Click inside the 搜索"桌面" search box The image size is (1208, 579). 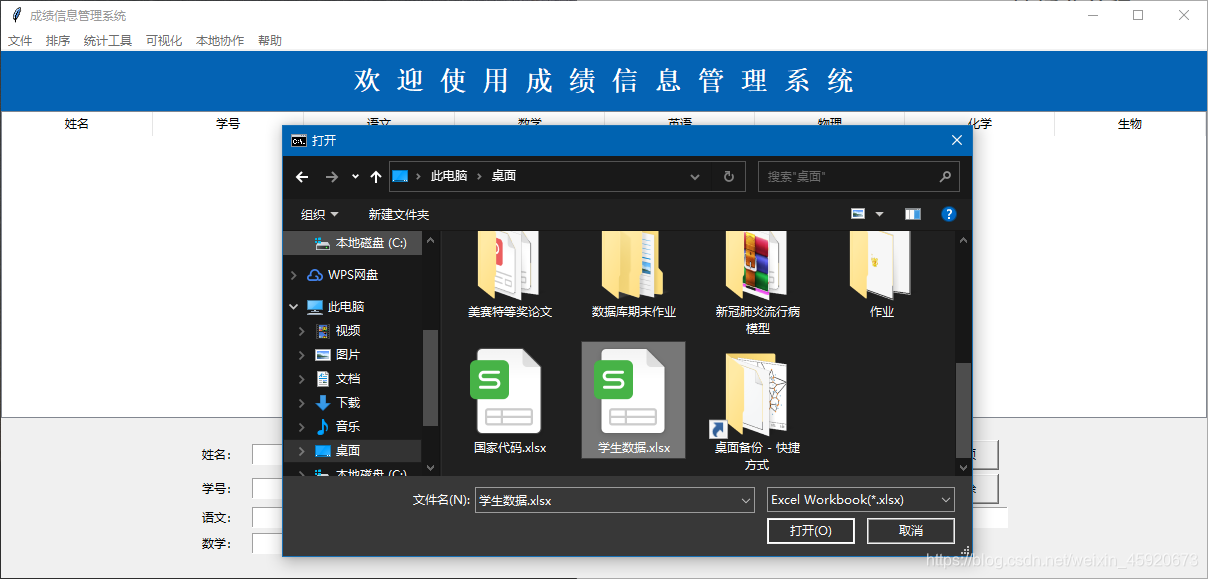click(855, 176)
